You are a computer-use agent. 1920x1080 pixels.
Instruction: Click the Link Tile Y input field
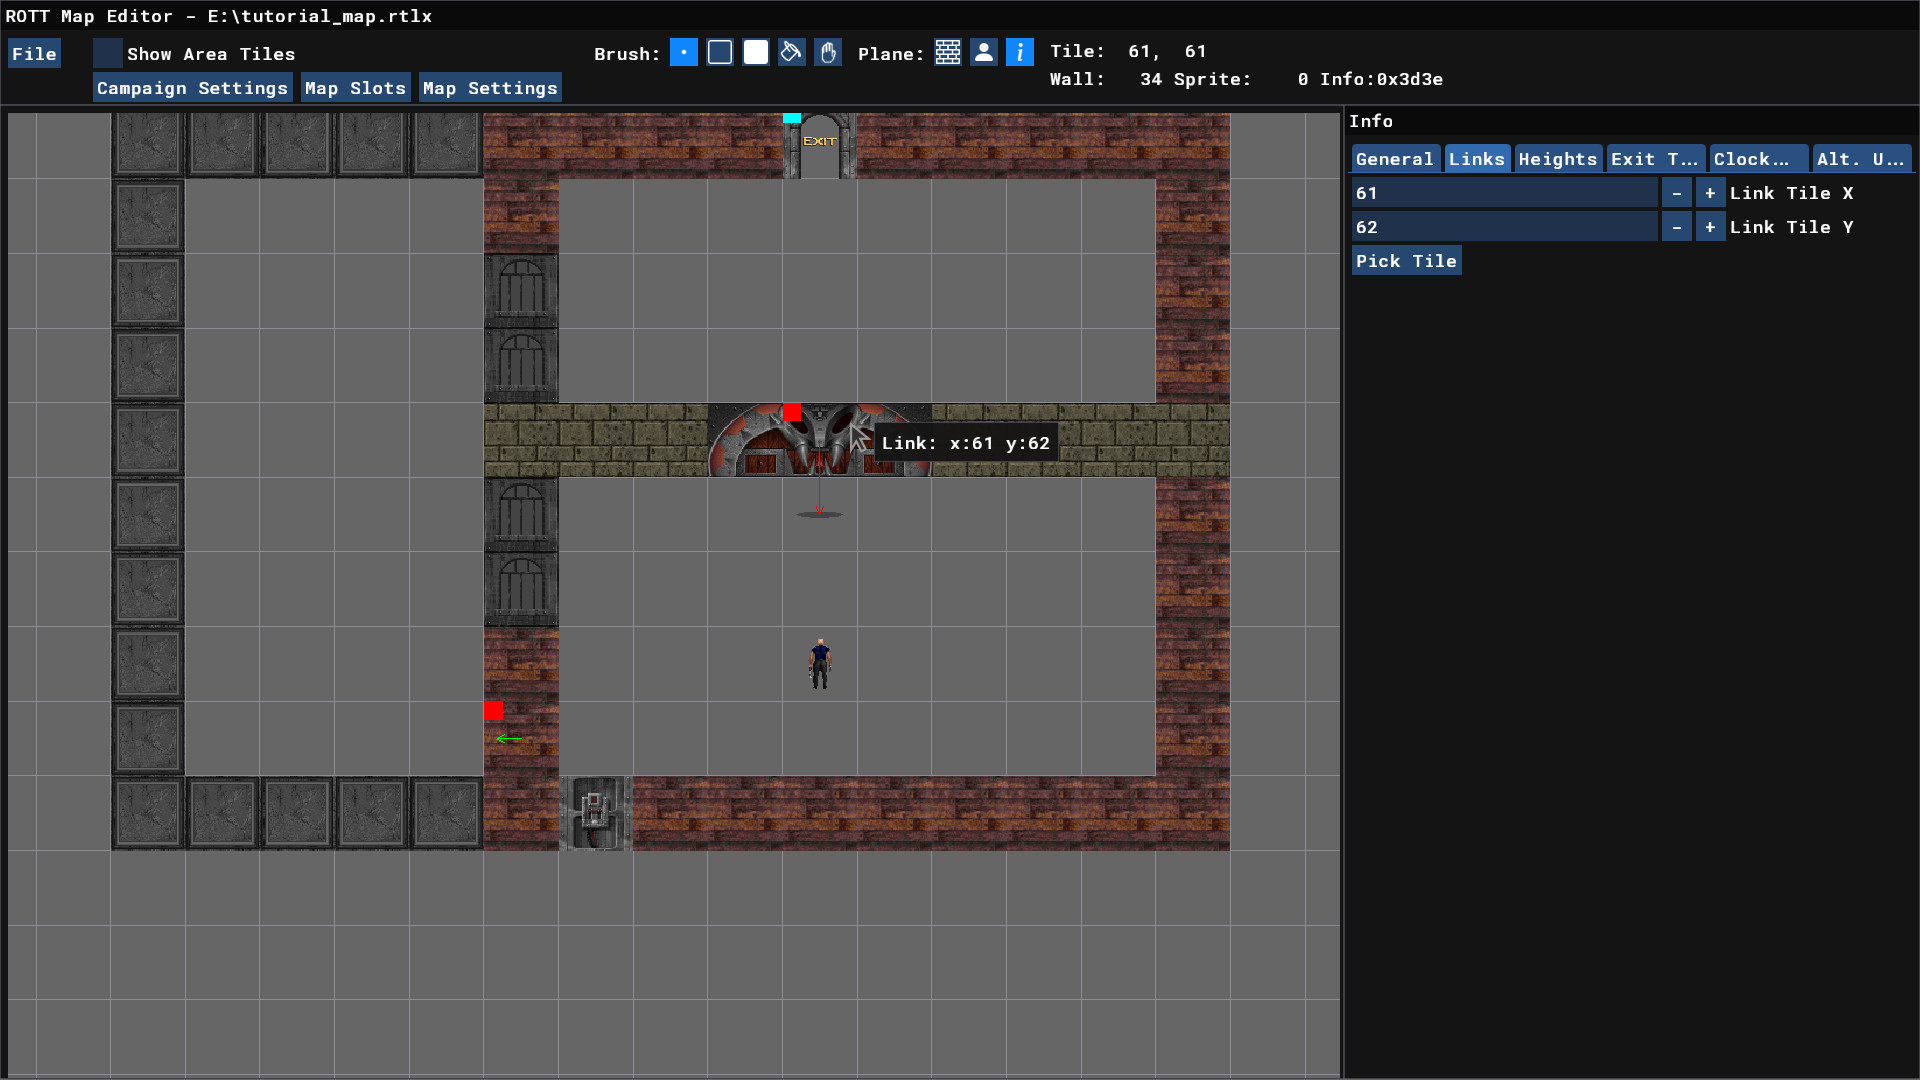coord(1503,227)
